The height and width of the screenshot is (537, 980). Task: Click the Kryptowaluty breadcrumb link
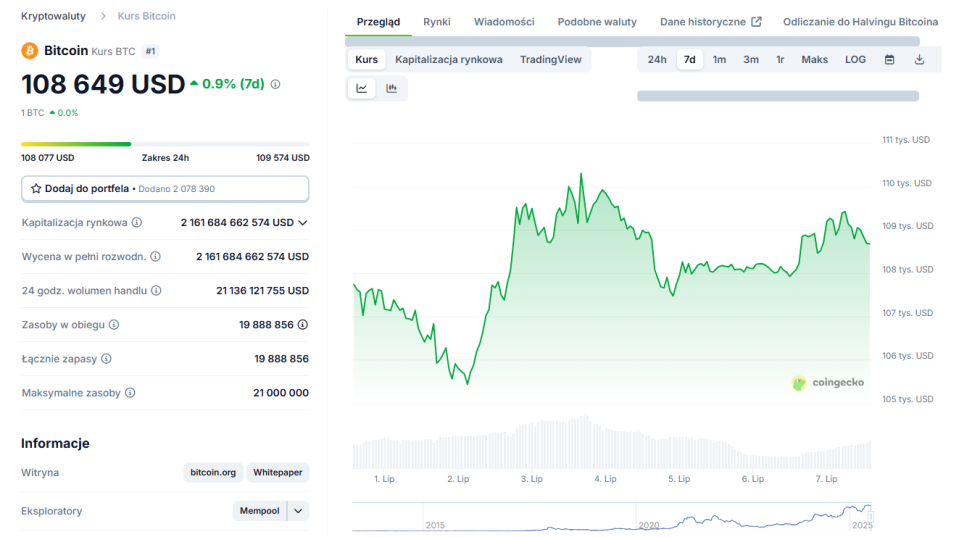53,16
